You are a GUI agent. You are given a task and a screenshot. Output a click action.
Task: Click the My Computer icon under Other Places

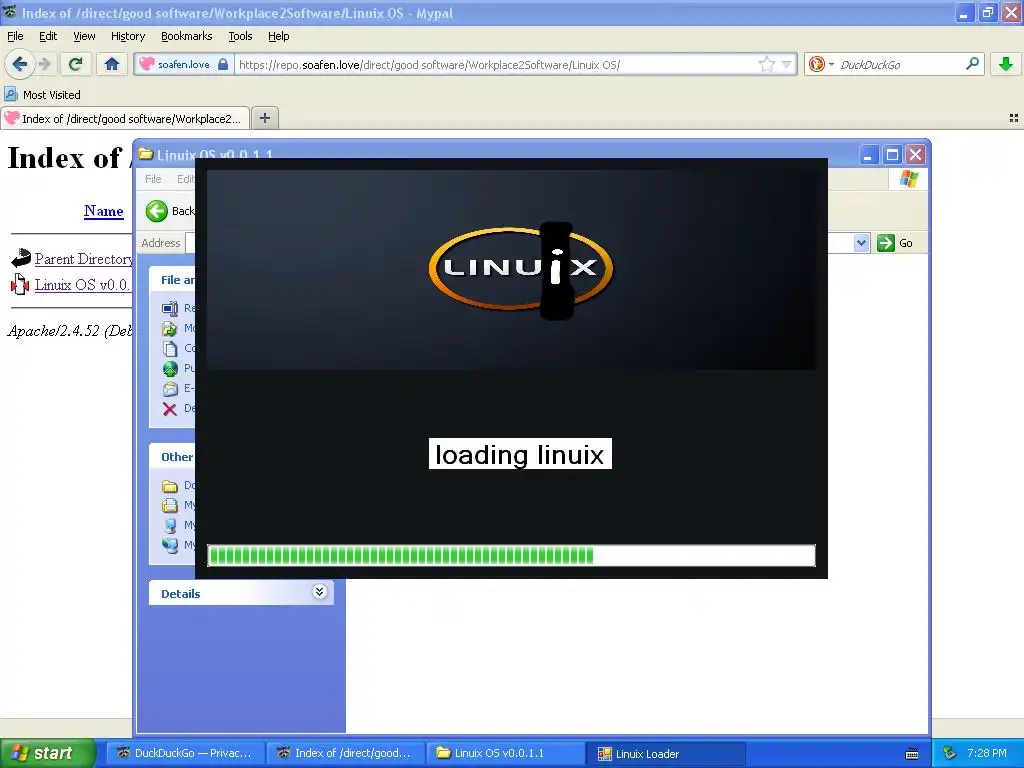click(x=170, y=525)
